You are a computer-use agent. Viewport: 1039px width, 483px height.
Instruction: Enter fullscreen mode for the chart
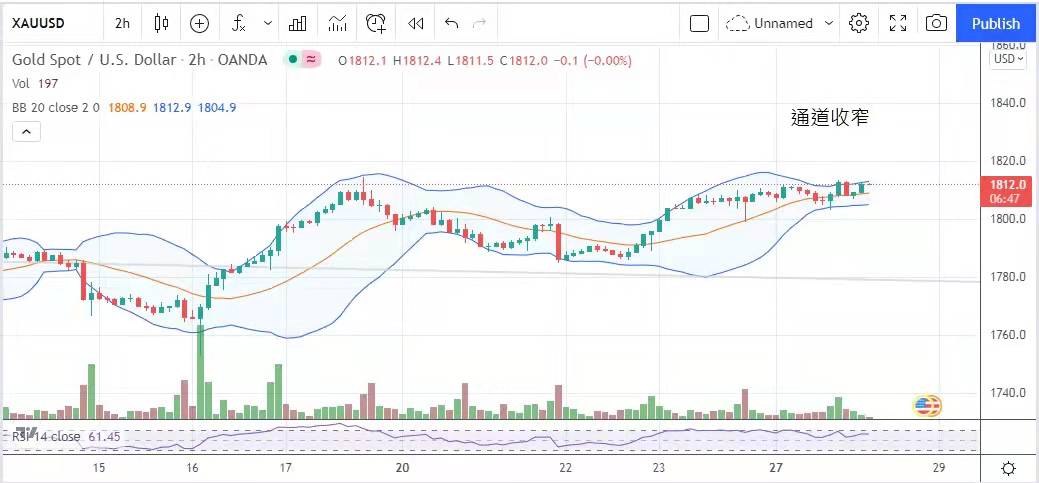click(898, 23)
